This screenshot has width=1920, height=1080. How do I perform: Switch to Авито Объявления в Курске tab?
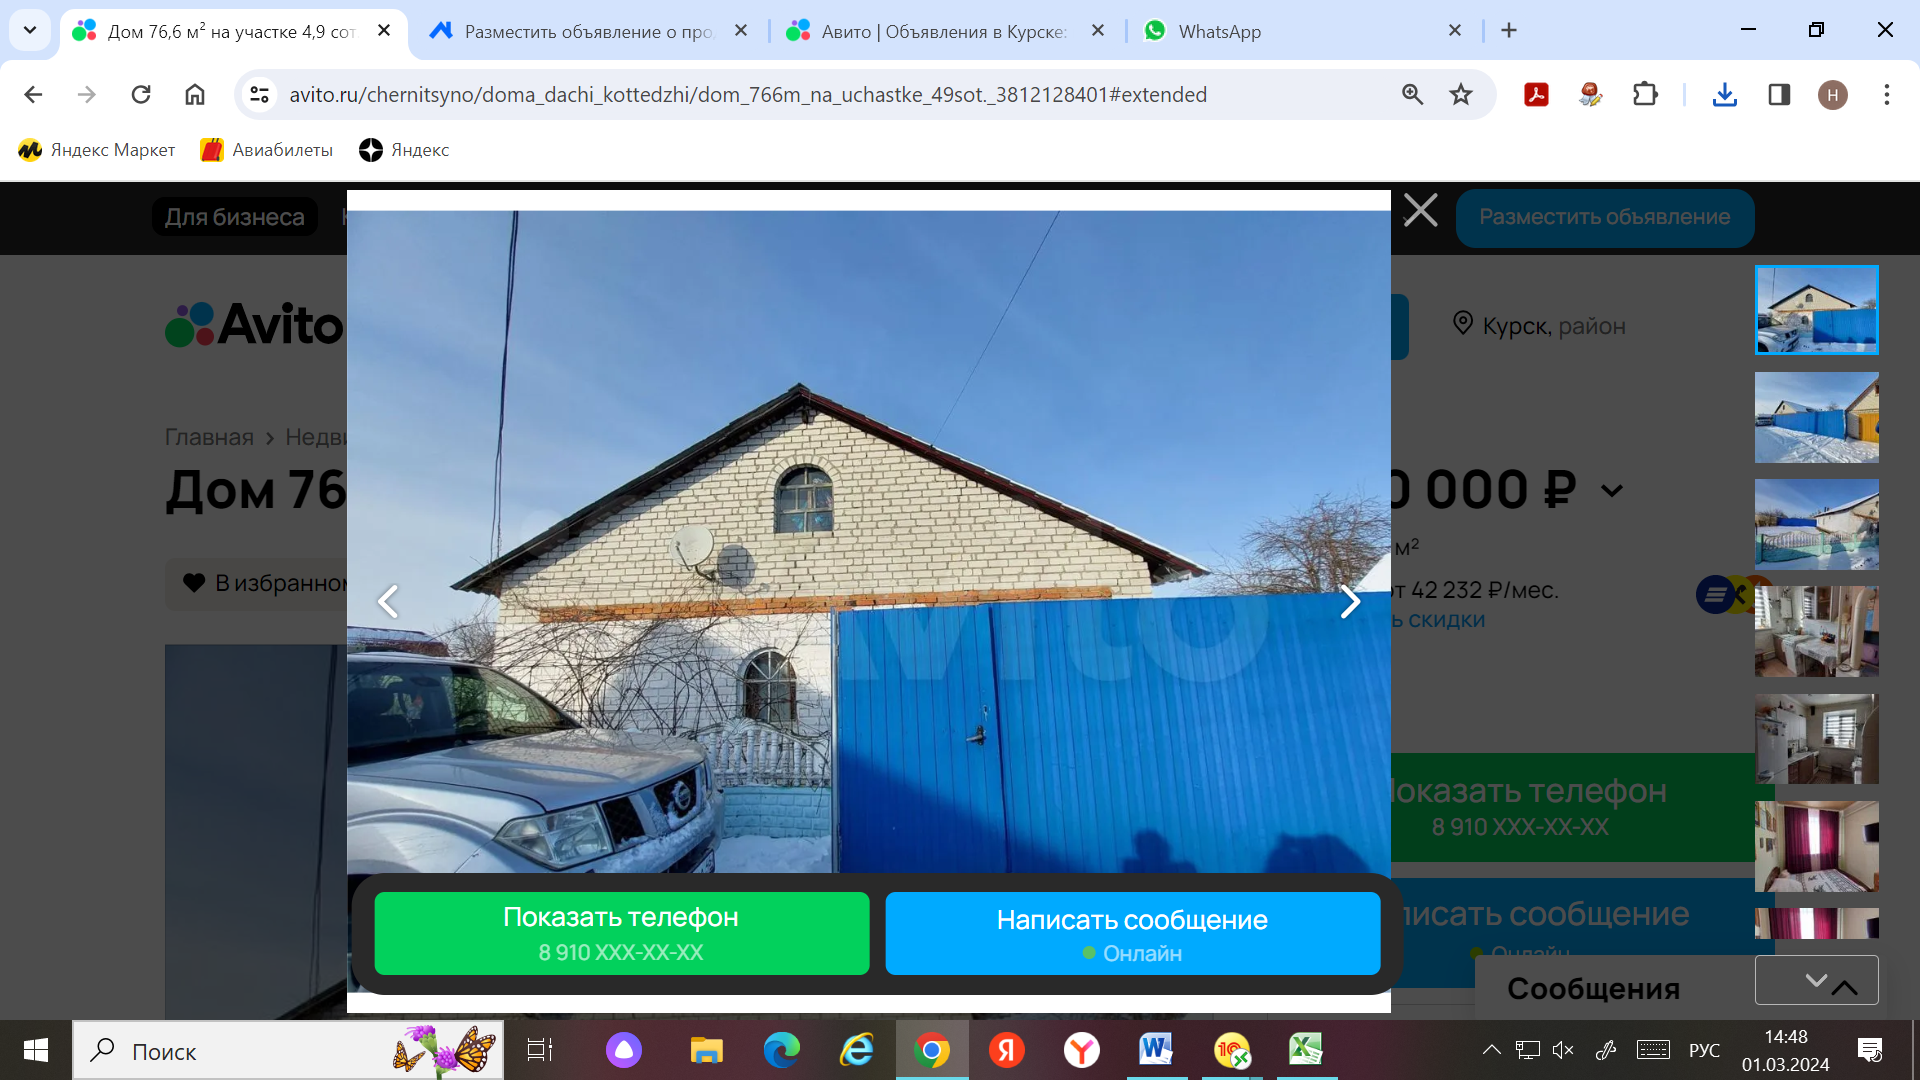pyautogui.click(x=942, y=31)
